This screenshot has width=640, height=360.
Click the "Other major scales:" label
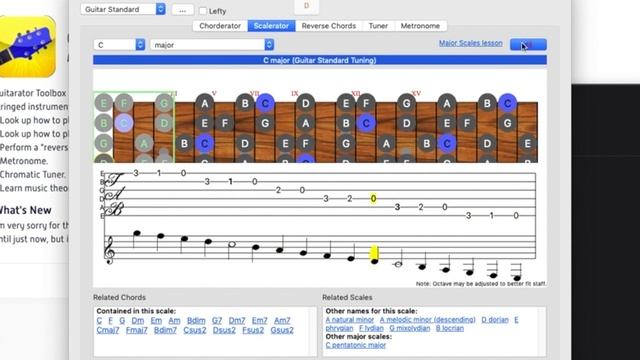click(x=358, y=336)
